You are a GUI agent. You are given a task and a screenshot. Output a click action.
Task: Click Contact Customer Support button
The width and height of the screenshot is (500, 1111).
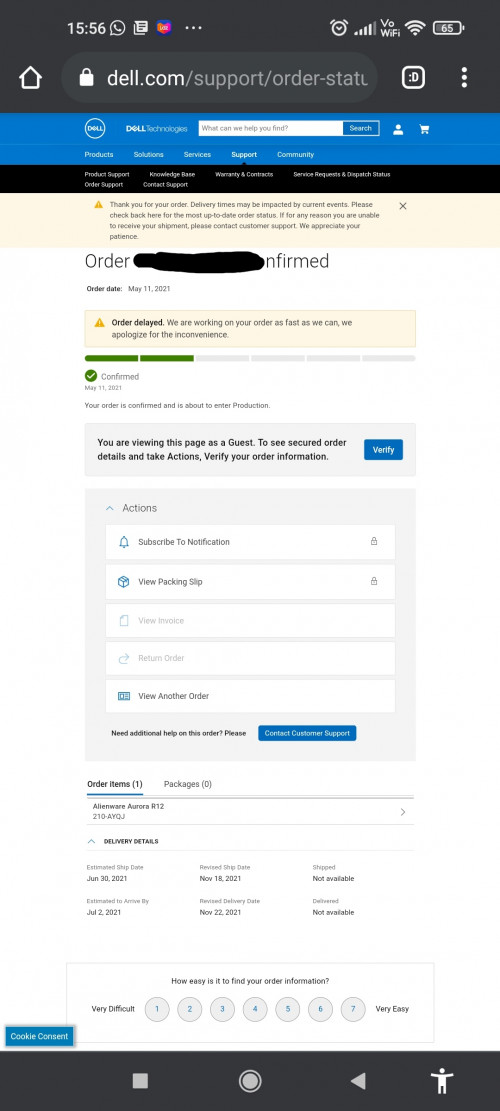click(x=307, y=733)
